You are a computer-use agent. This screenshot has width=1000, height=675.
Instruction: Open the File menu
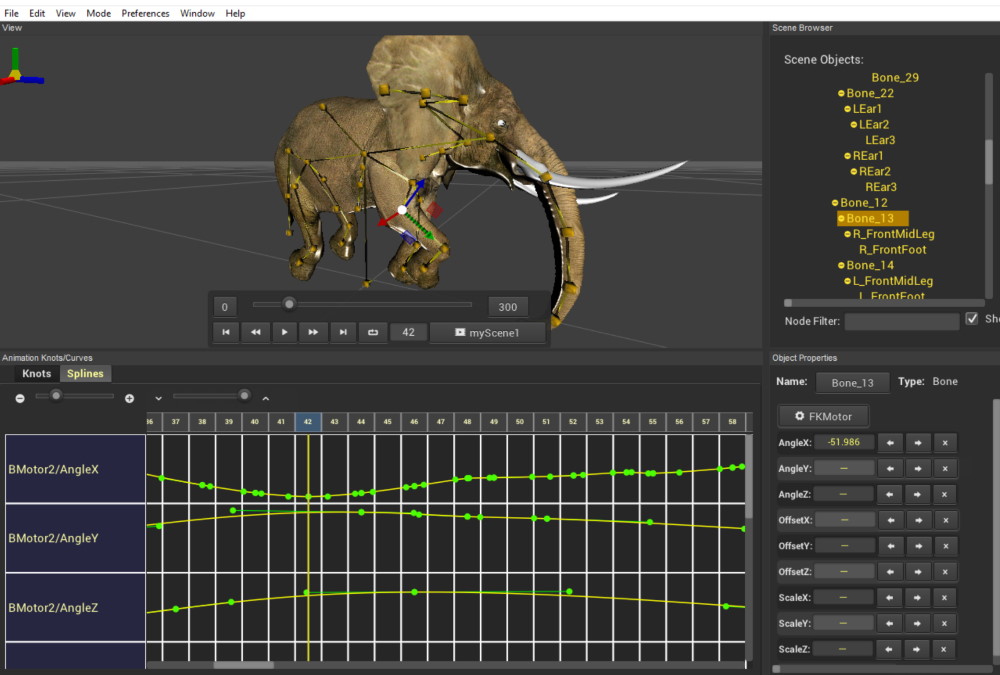tap(11, 13)
